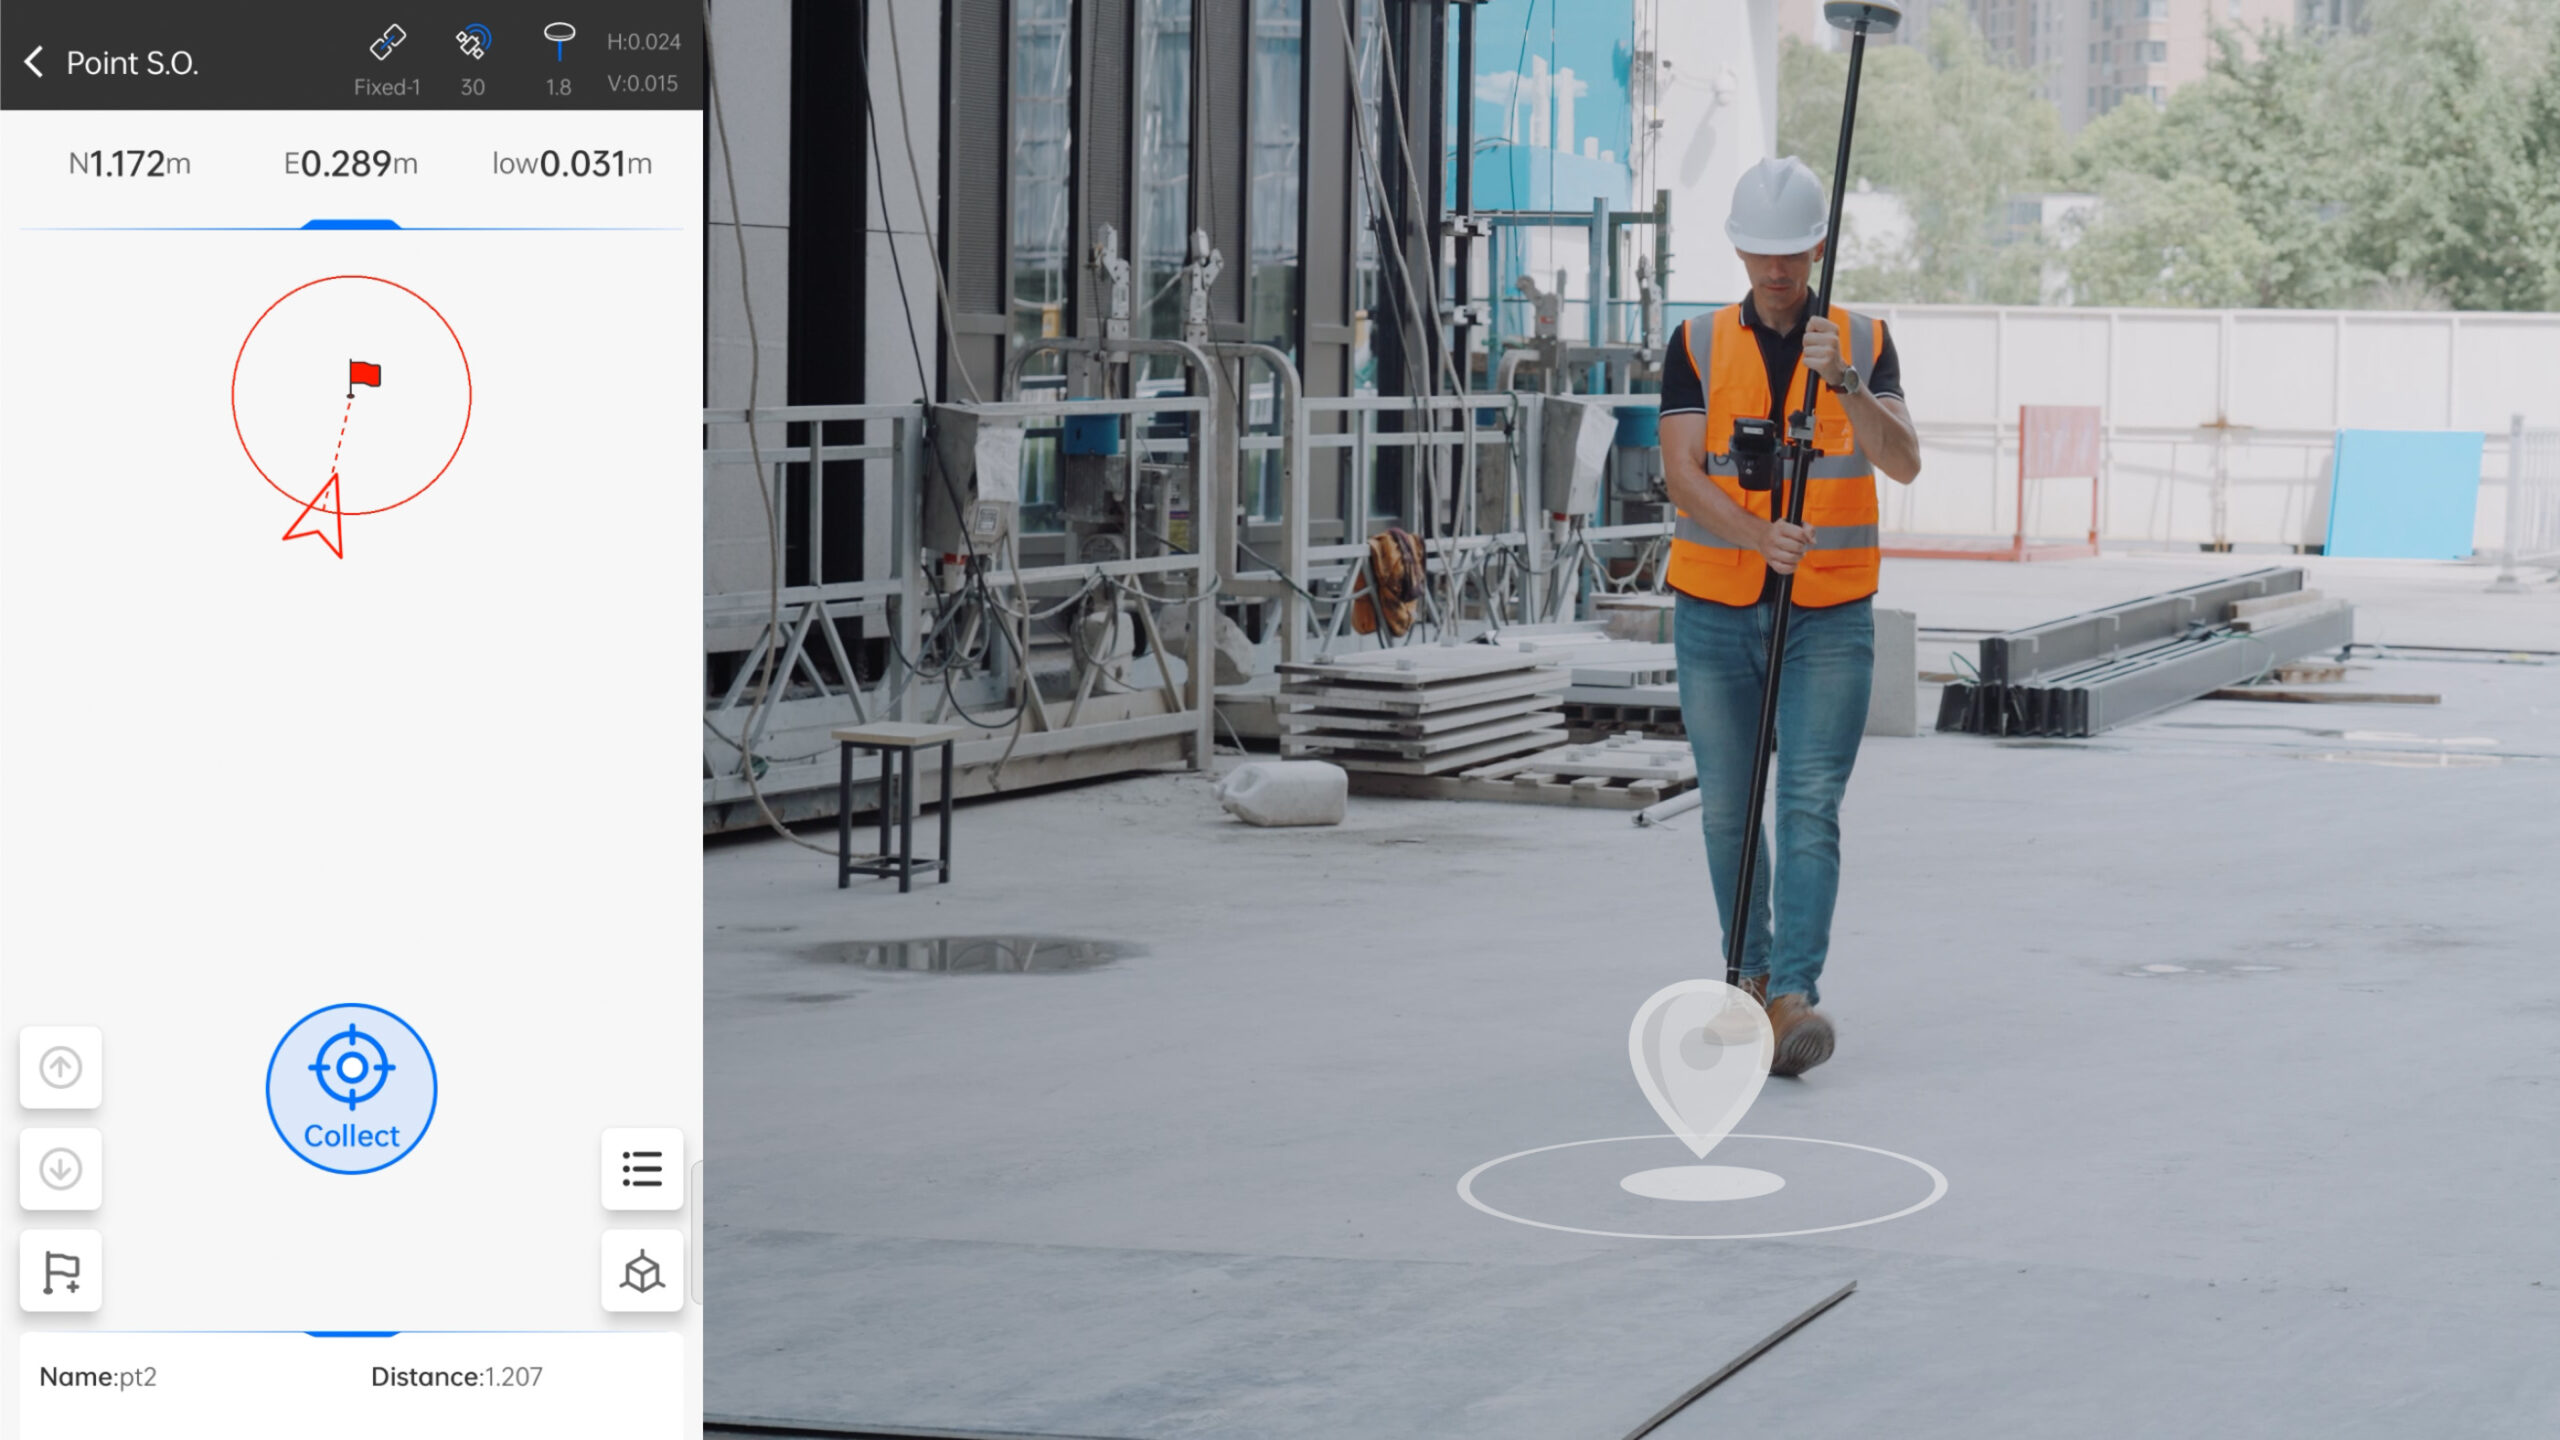This screenshot has width=2560, height=1440.
Task: Select next point down-arrow button
Action: pyautogui.click(x=61, y=1168)
